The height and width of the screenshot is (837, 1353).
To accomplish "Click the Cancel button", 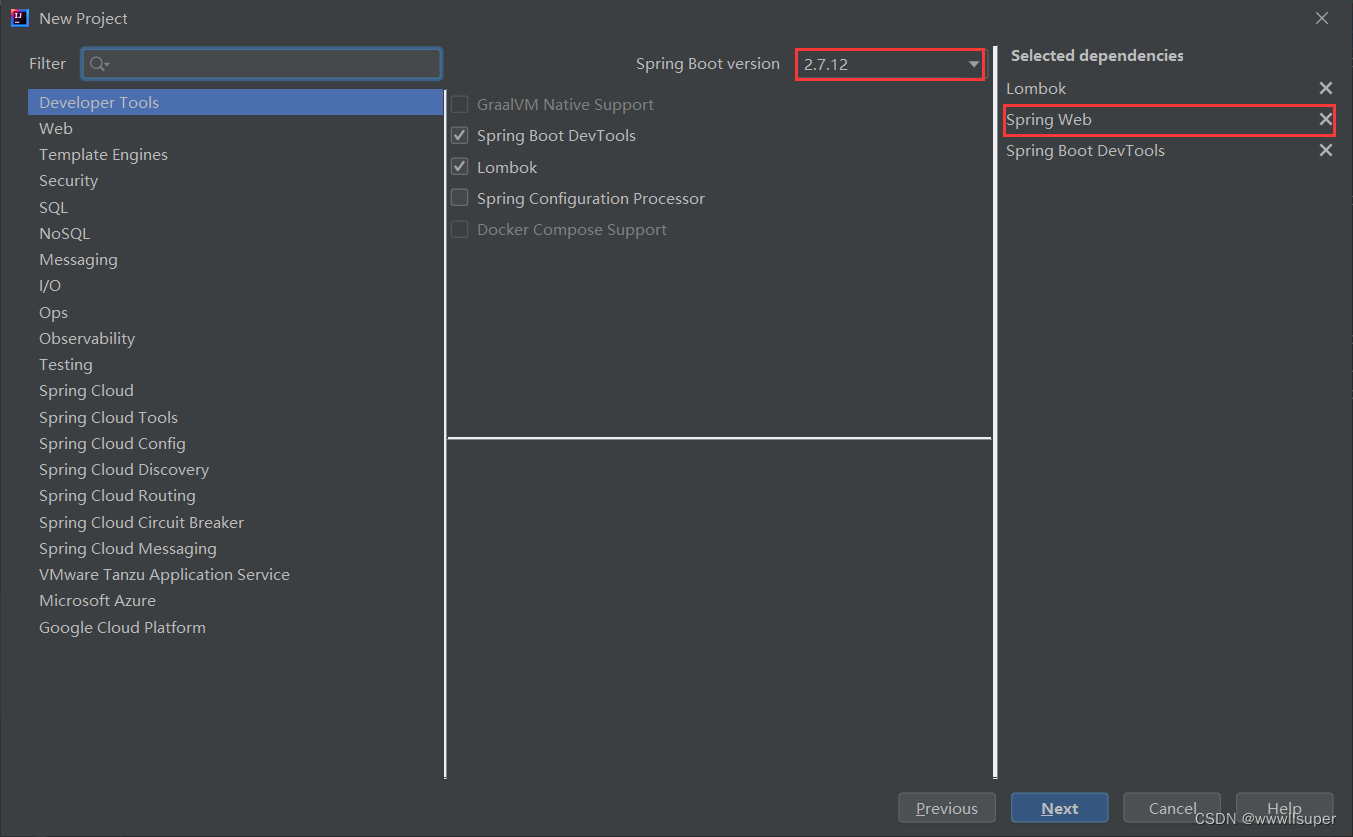I will tap(1172, 808).
